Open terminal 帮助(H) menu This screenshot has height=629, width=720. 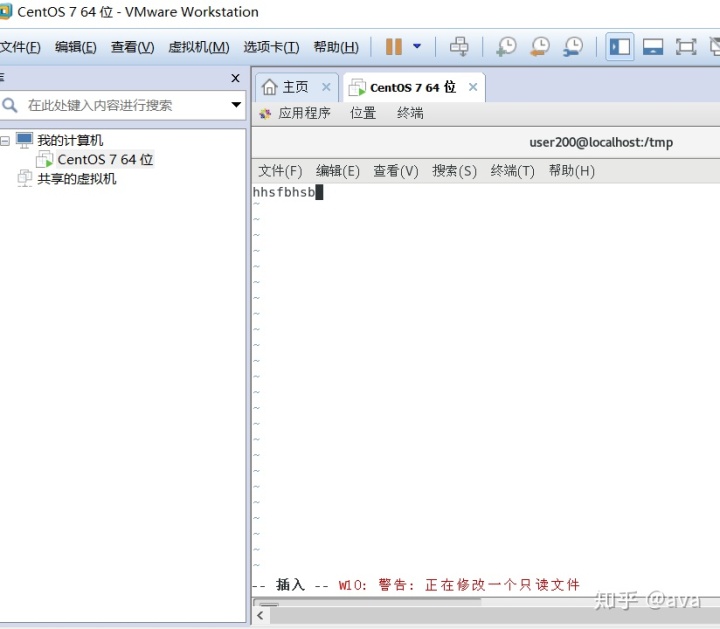tap(572, 171)
